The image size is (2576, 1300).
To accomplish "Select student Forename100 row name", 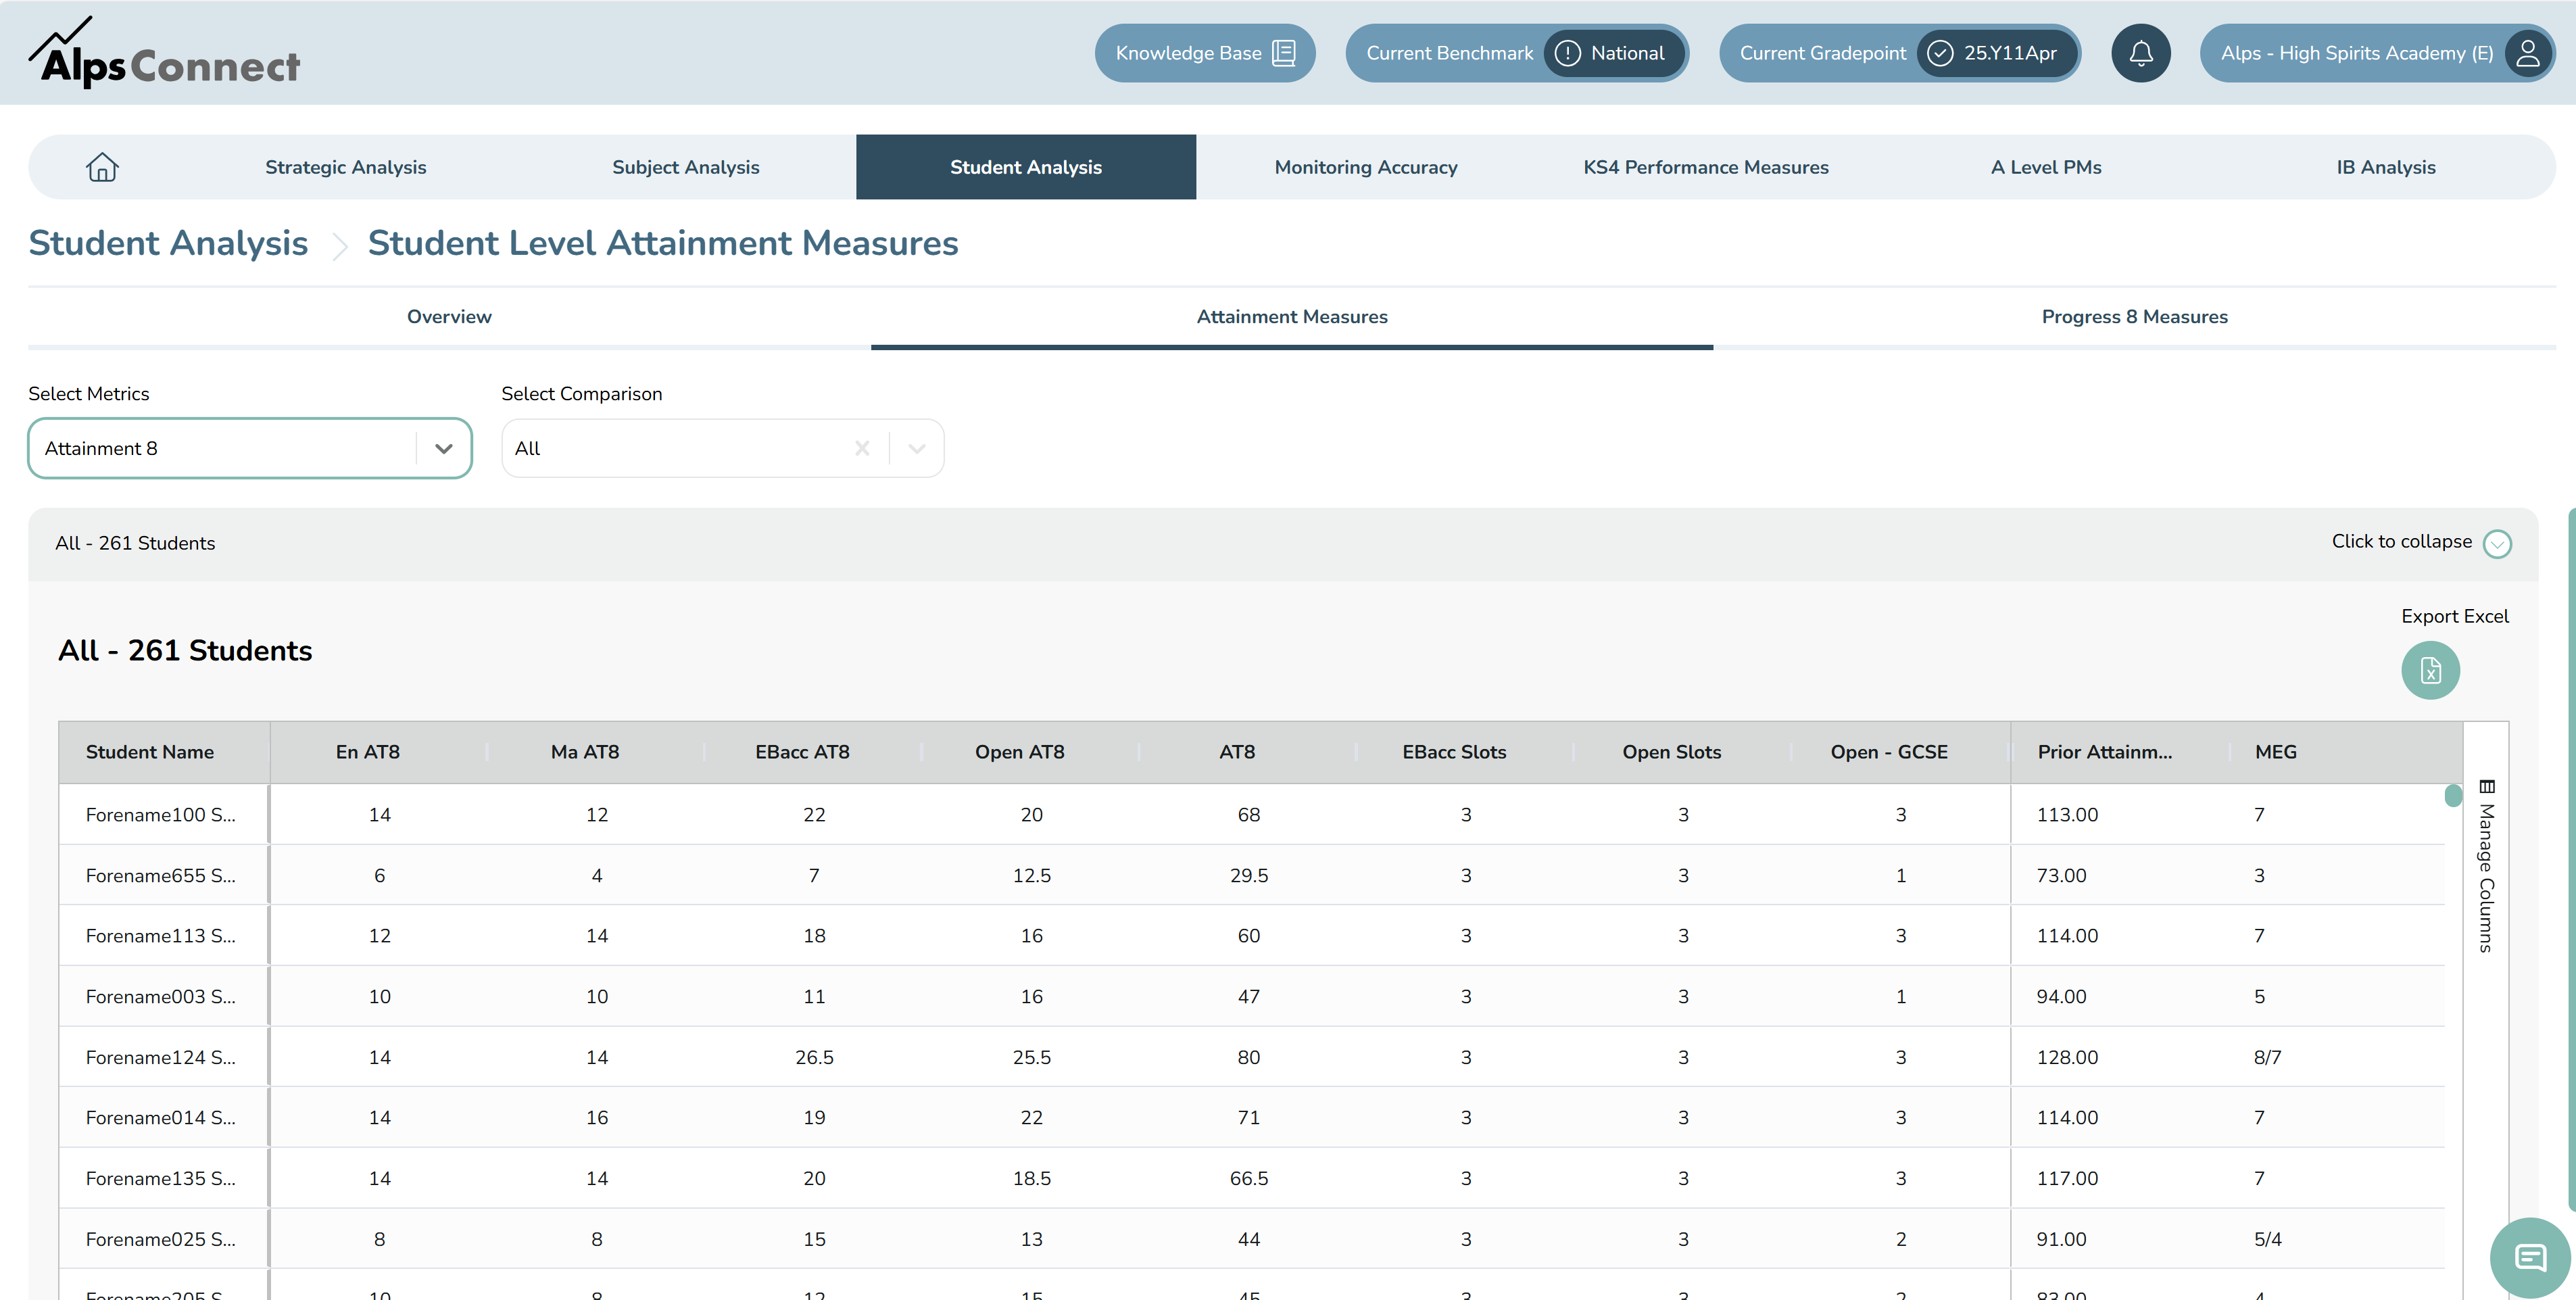I will point(161,815).
